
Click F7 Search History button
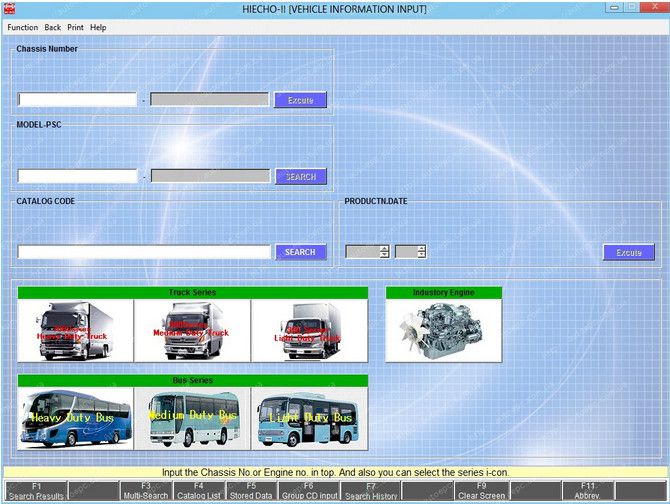tap(371, 491)
